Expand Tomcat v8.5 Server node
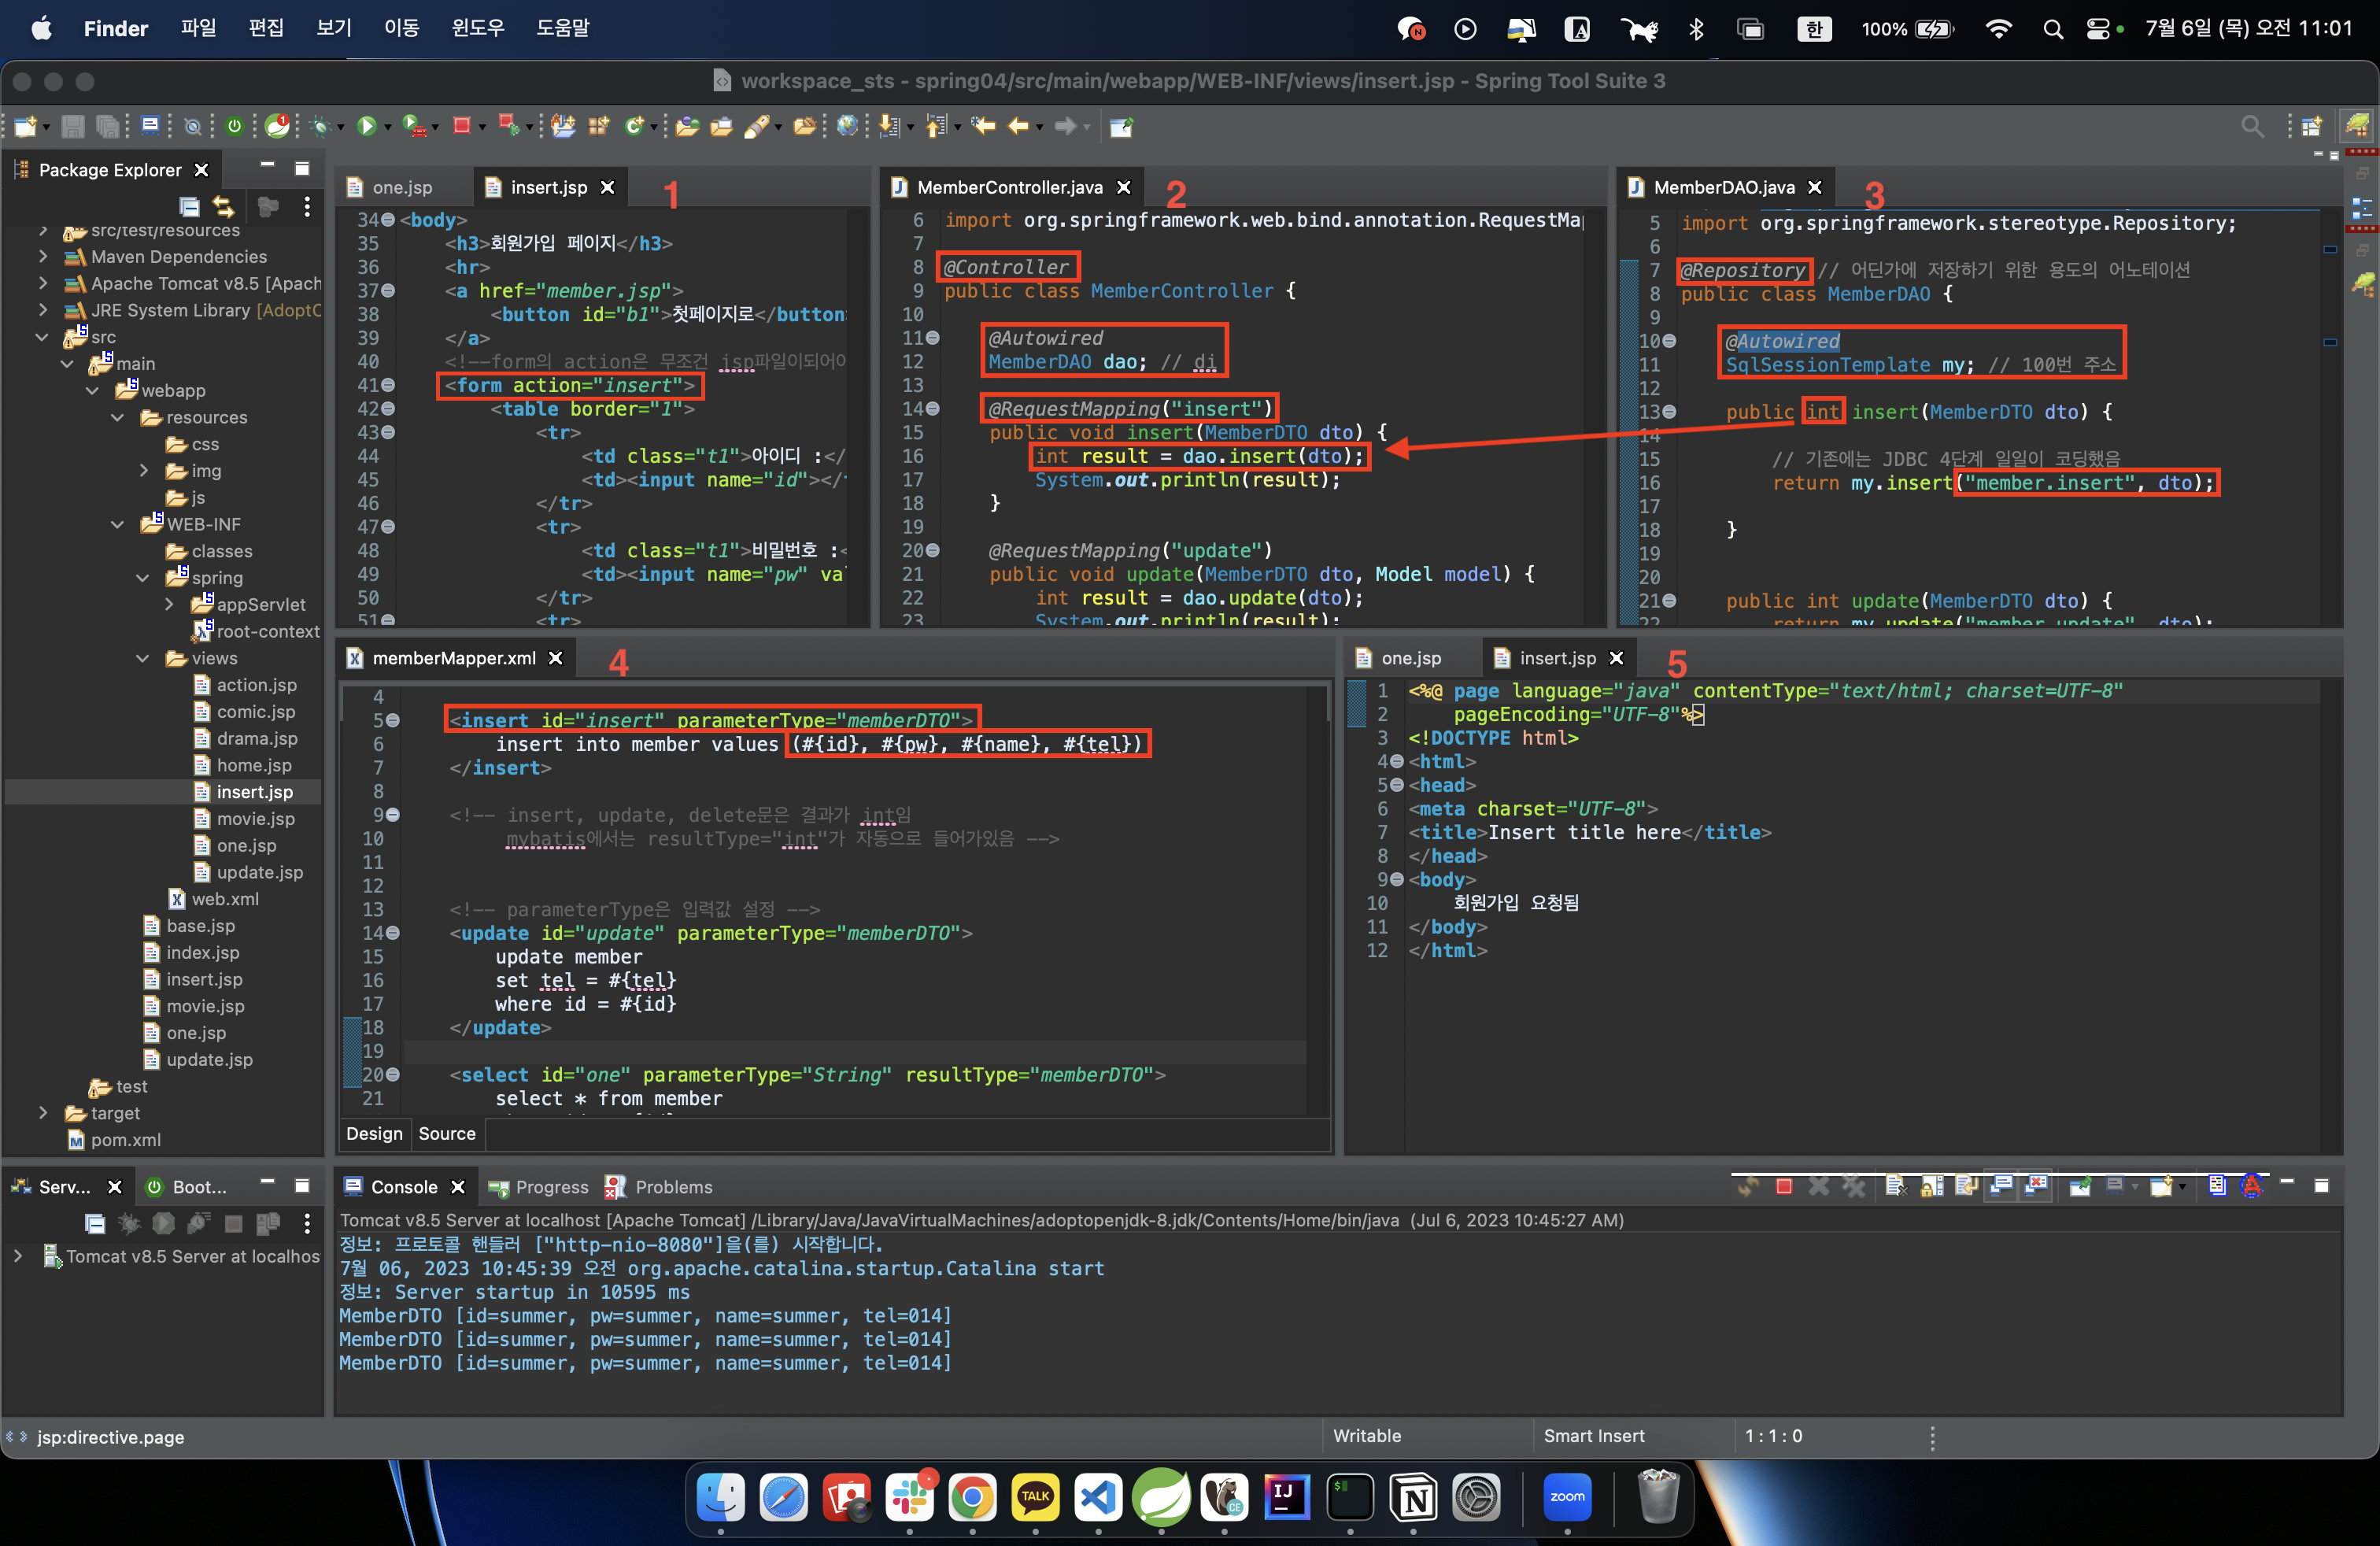Screen dimensions: 2380x1546 (18, 1256)
